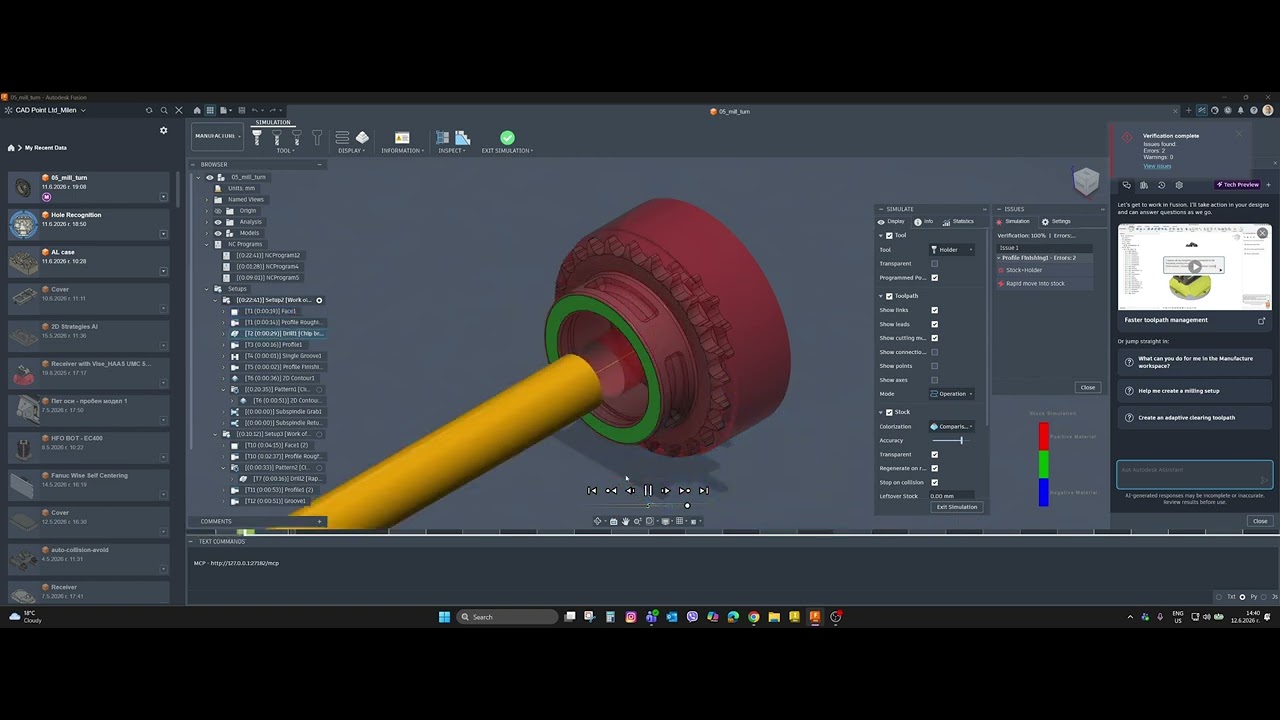Open the Manufacture workspace dropdown
This screenshot has height=720, width=1280.
coord(216,136)
